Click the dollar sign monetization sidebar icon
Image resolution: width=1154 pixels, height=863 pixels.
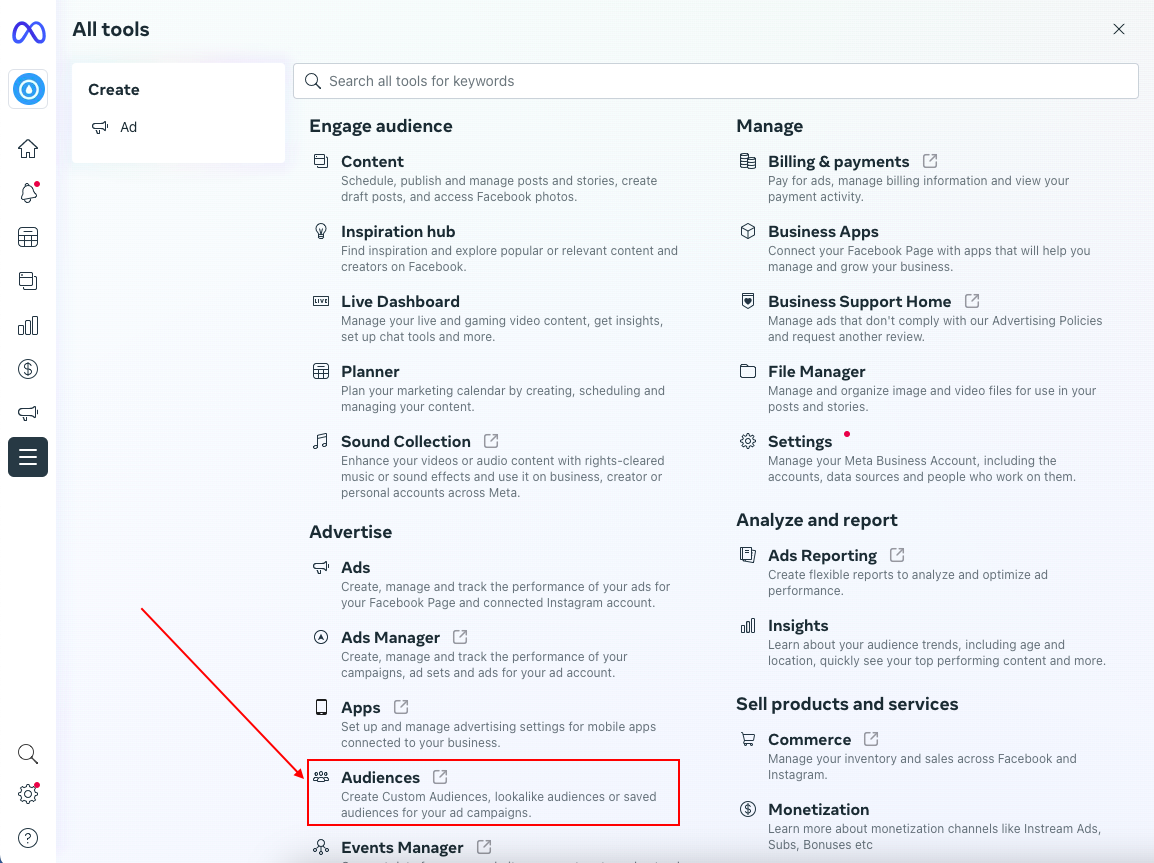(28, 369)
